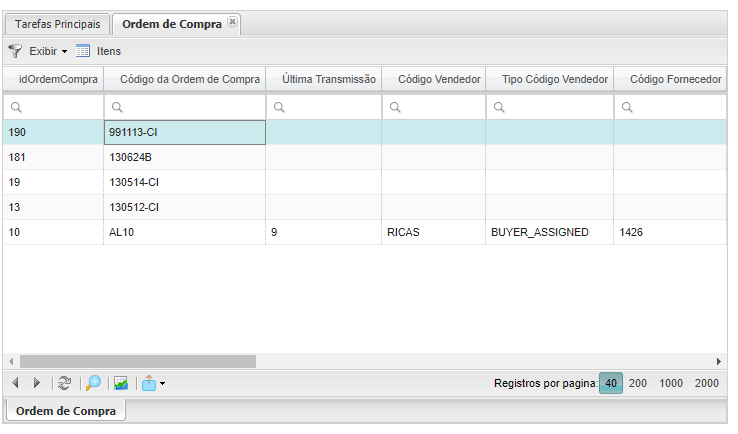Expand the Exibir dropdown menu
The width and height of the screenshot is (738, 434).
tap(48, 50)
